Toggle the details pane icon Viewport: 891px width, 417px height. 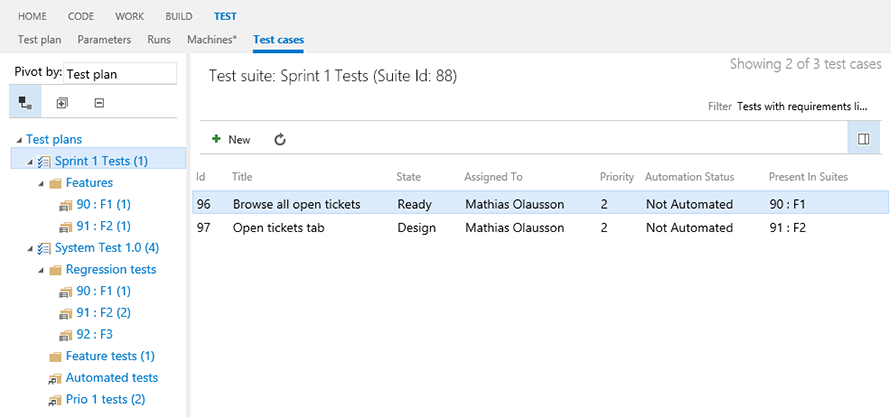864,139
